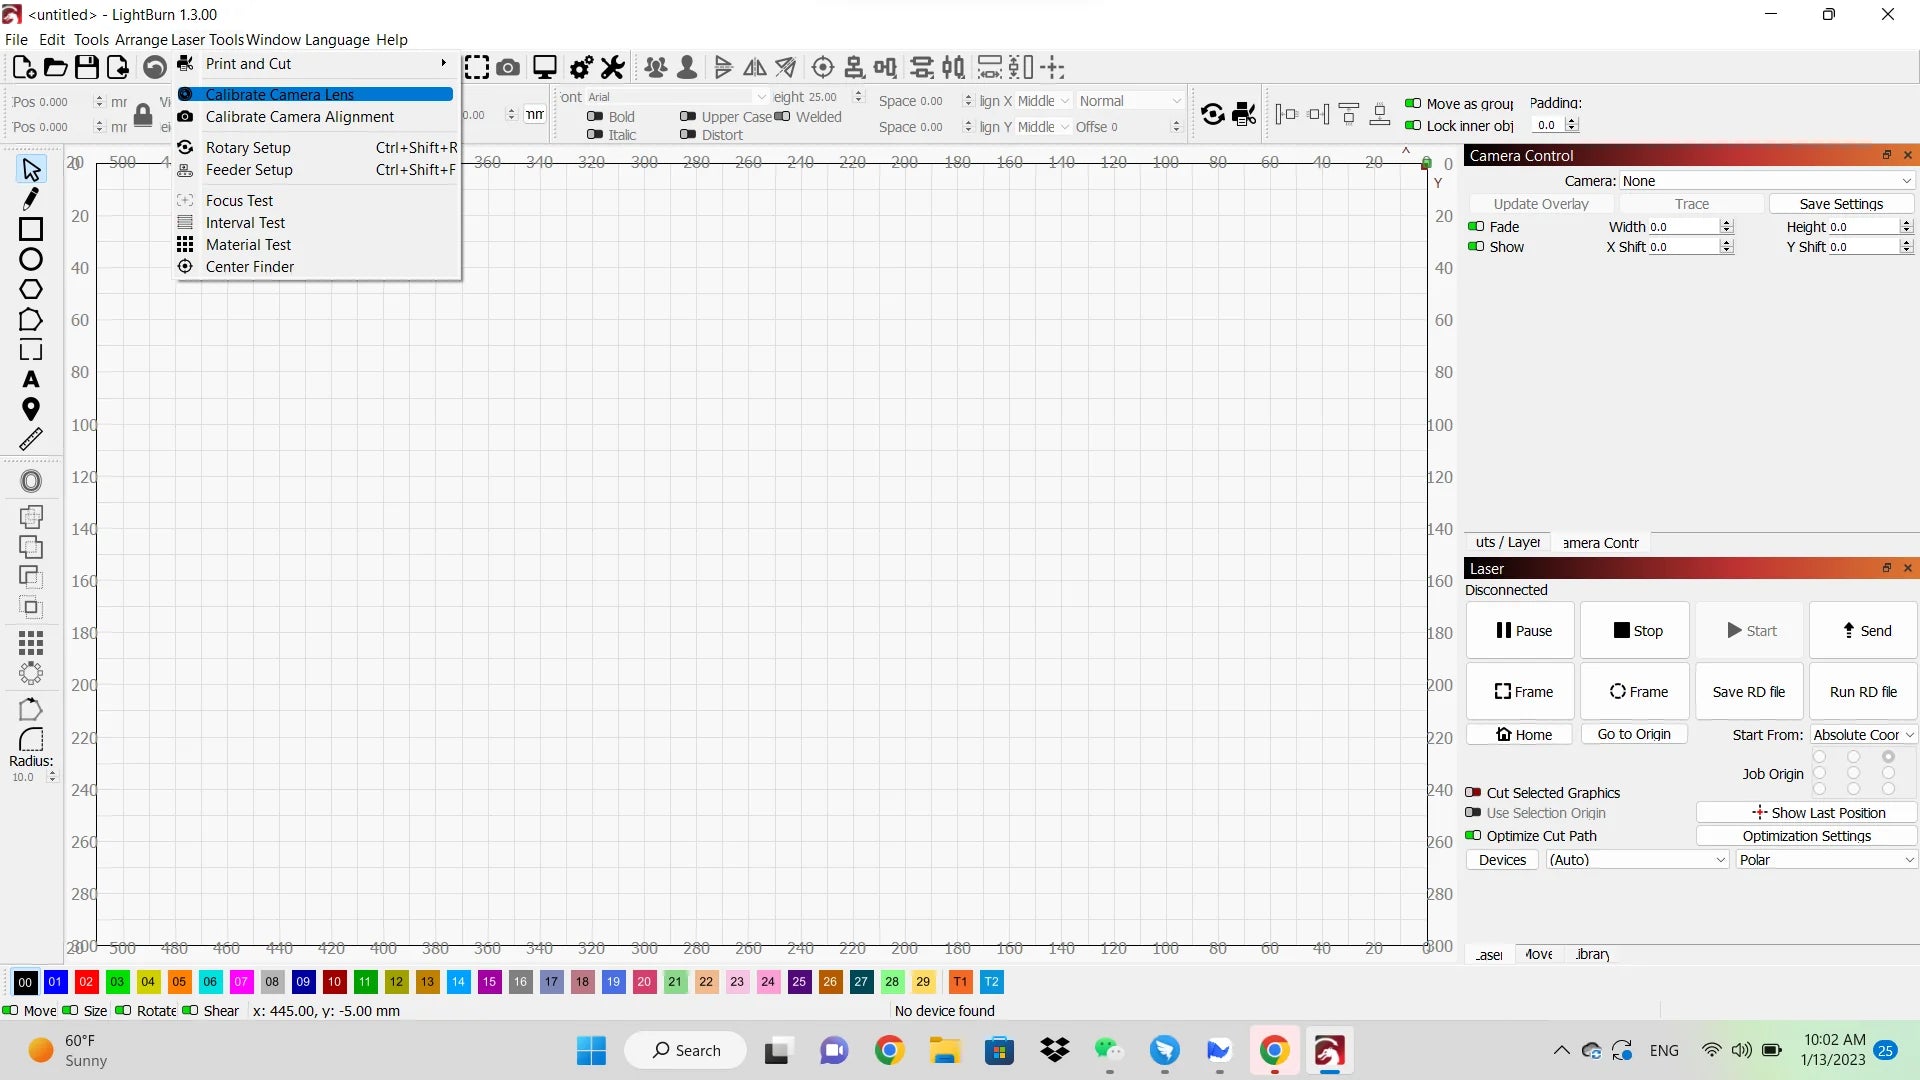
Task: Choose Calibrate Camera Alignment menu entry
Action: (299, 117)
